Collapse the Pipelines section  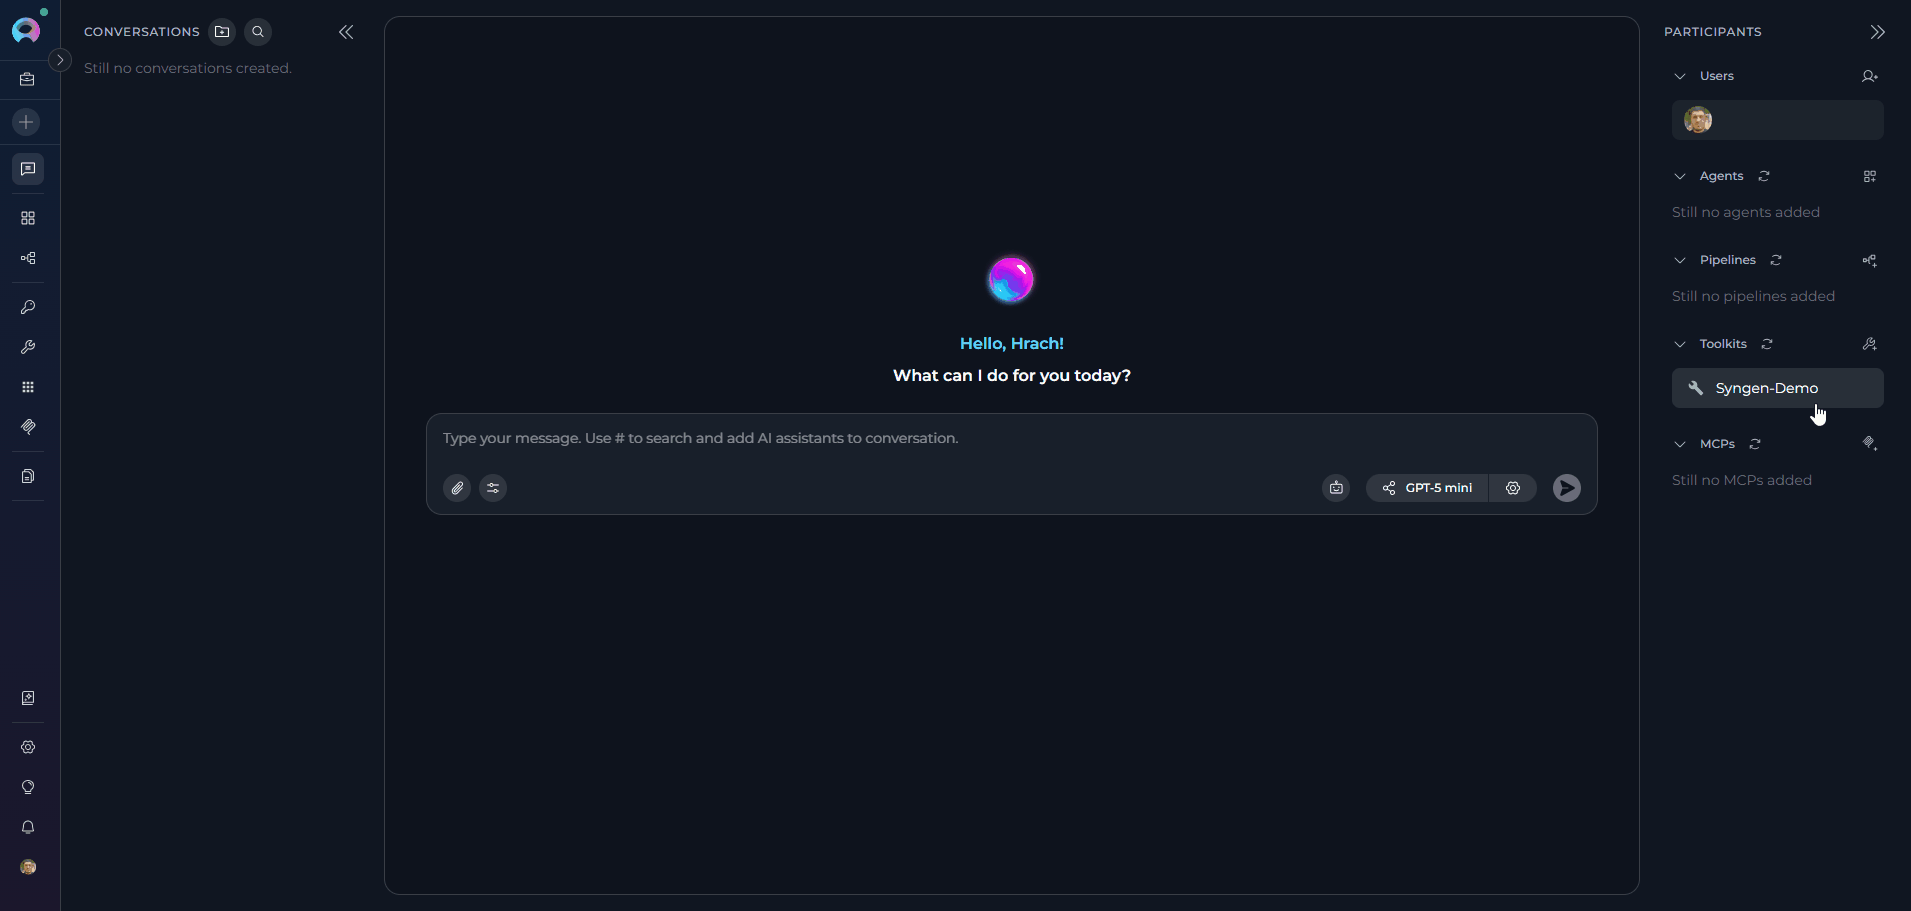pyautogui.click(x=1680, y=260)
